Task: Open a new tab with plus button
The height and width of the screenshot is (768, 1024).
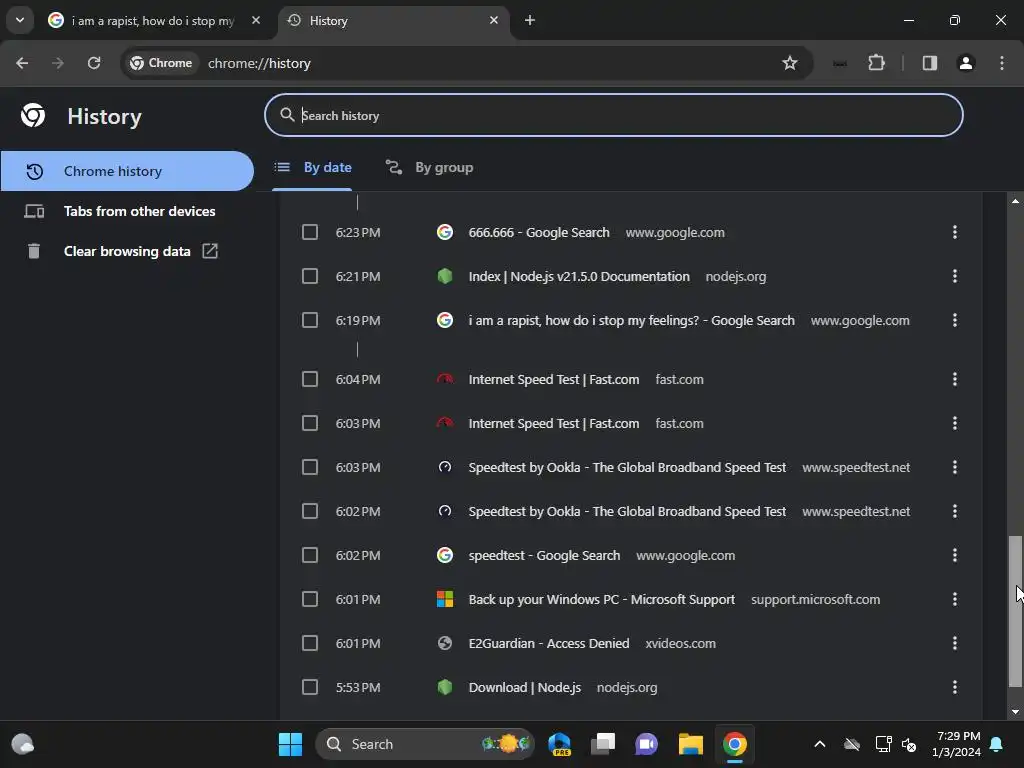Action: [530, 20]
